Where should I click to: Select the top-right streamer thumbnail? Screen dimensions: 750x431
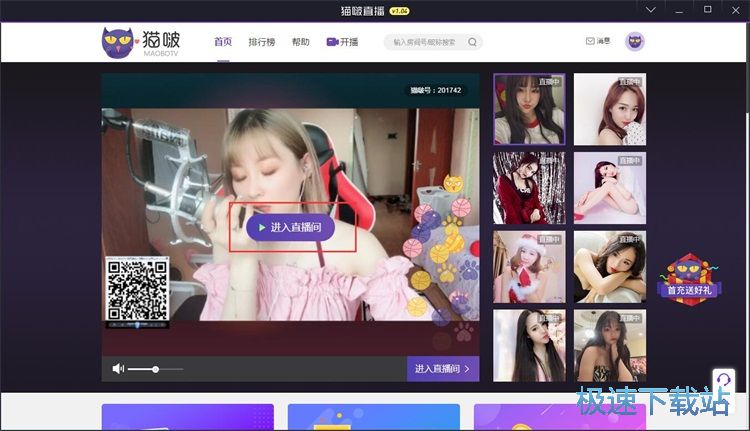609,109
